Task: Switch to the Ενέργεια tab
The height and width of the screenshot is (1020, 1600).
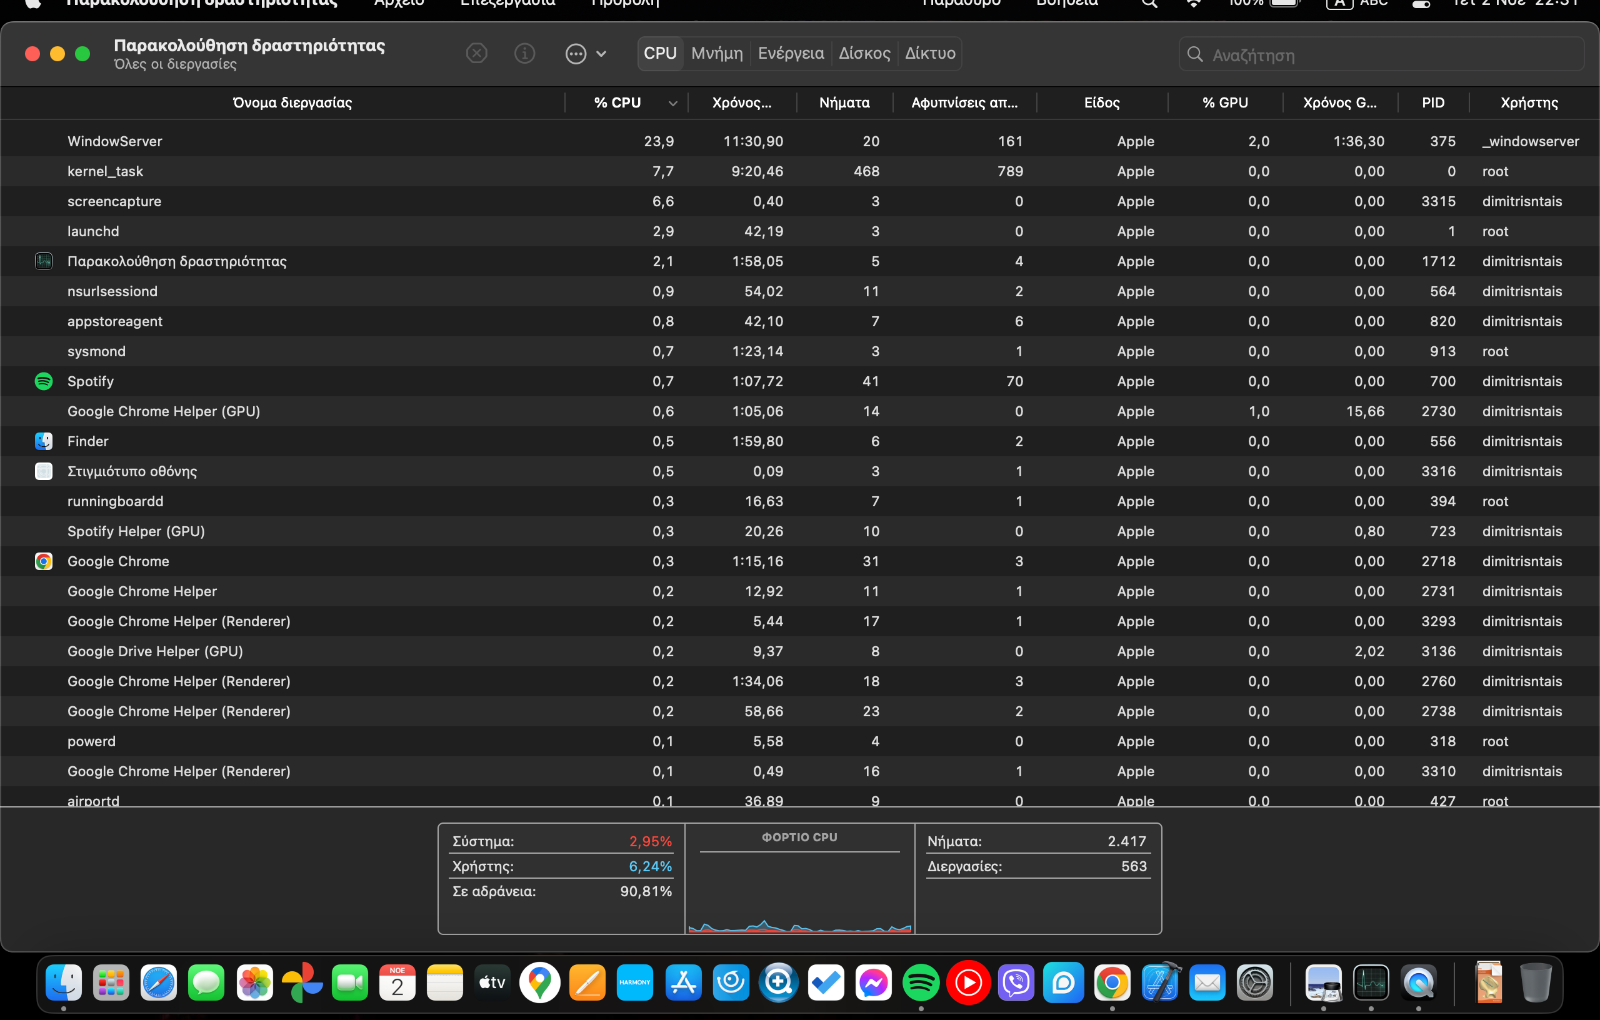Action: point(791,53)
